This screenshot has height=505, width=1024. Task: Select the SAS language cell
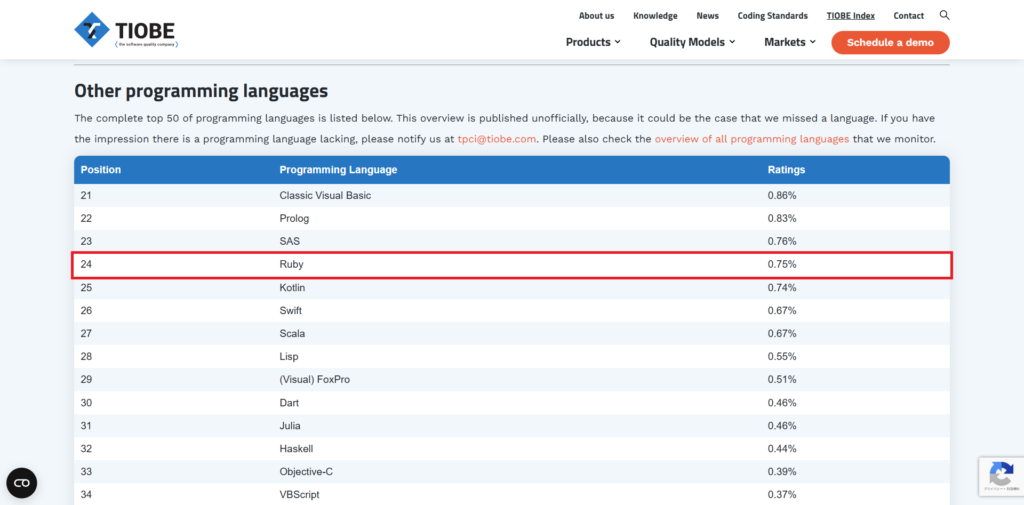[x=290, y=242]
